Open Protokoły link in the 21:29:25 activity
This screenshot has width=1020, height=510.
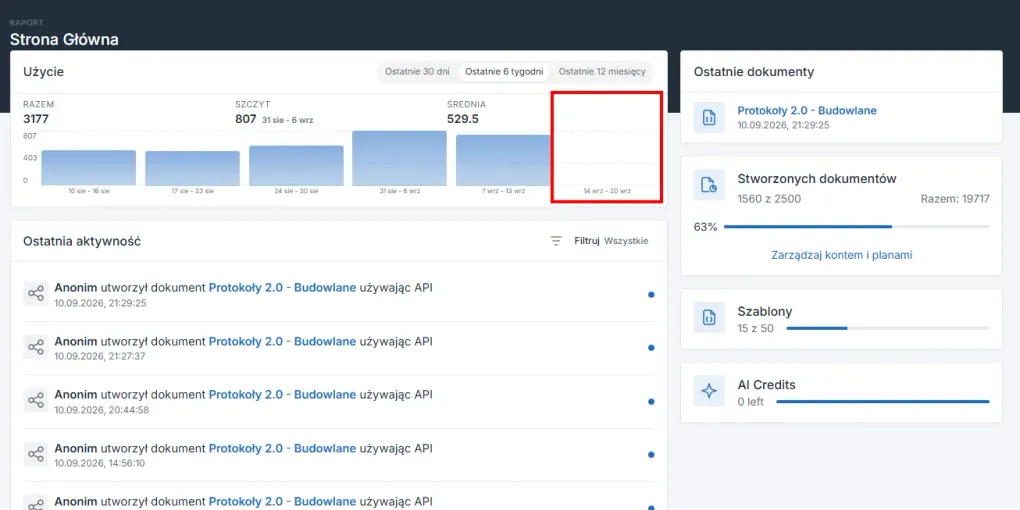coord(282,288)
